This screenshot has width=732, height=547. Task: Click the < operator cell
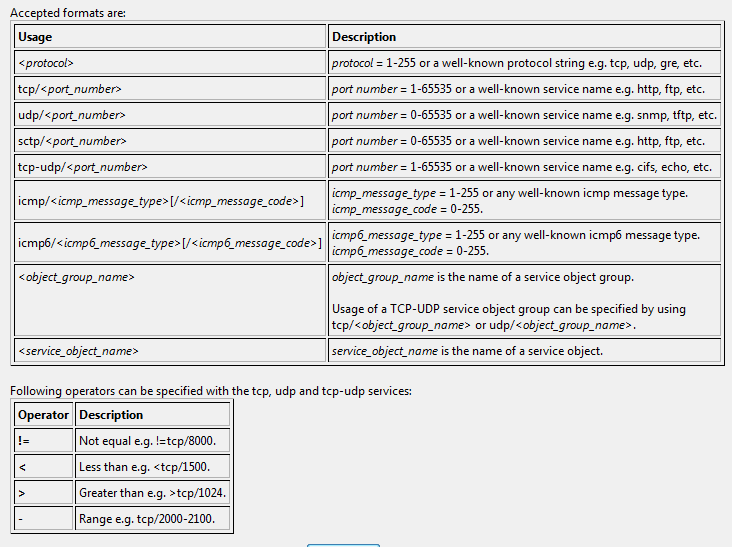tap(44, 467)
